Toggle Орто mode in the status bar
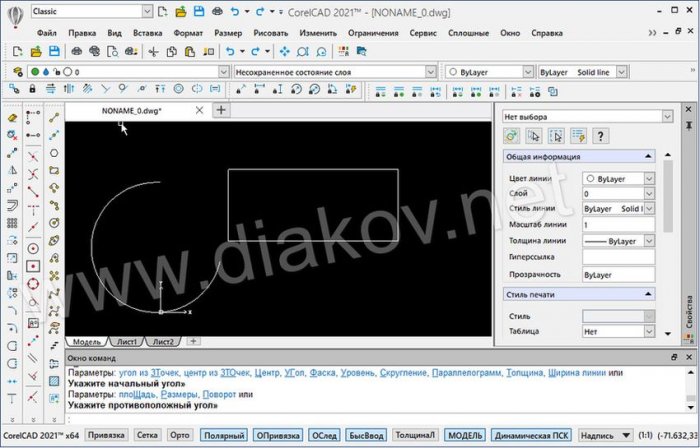Viewport: 700px width, 448px height. (x=180, y=435)
